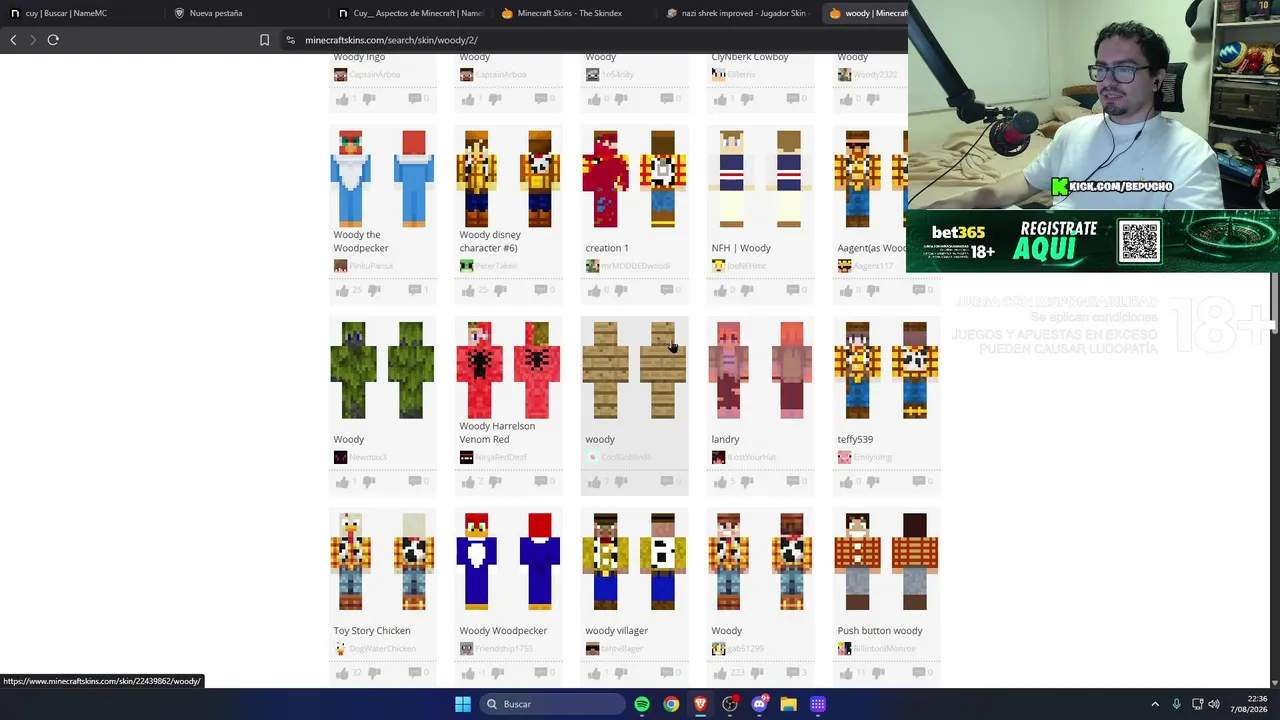Select the red Woody Harrelson Venom thumbnail
The image size is (1280, 720).
[508, 370]
